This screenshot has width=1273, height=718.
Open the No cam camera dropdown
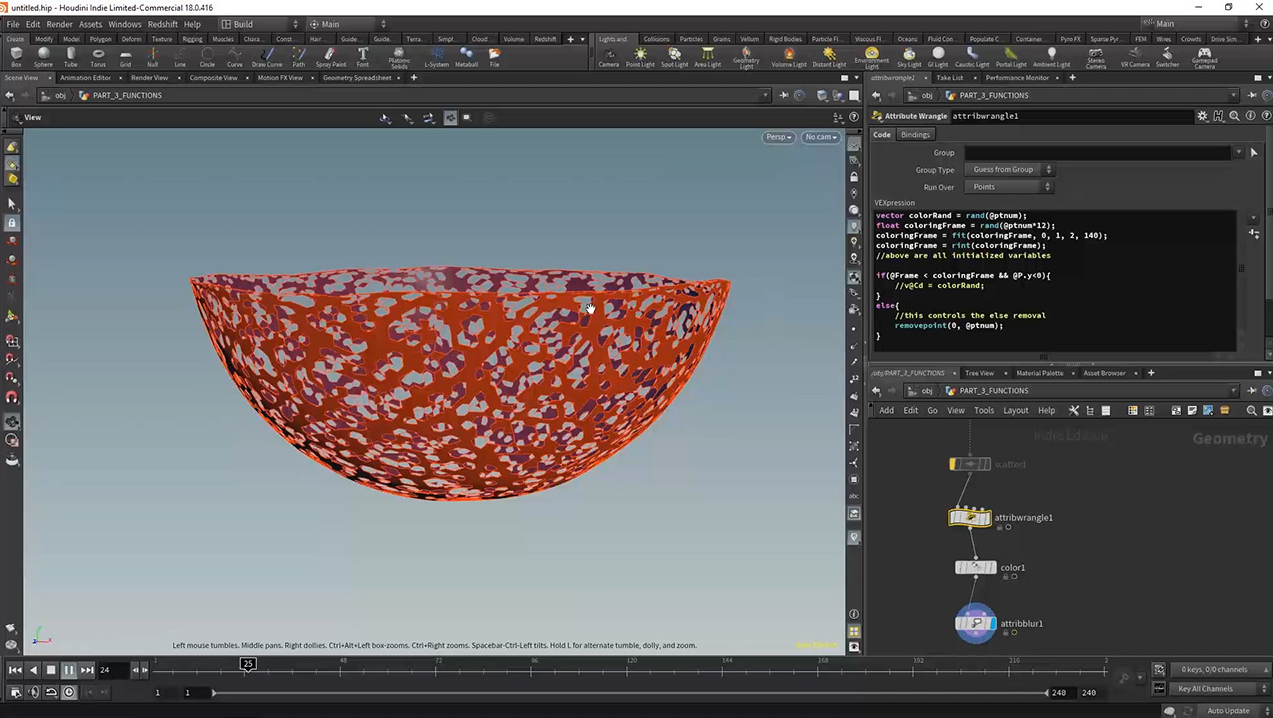coord(821,137)
